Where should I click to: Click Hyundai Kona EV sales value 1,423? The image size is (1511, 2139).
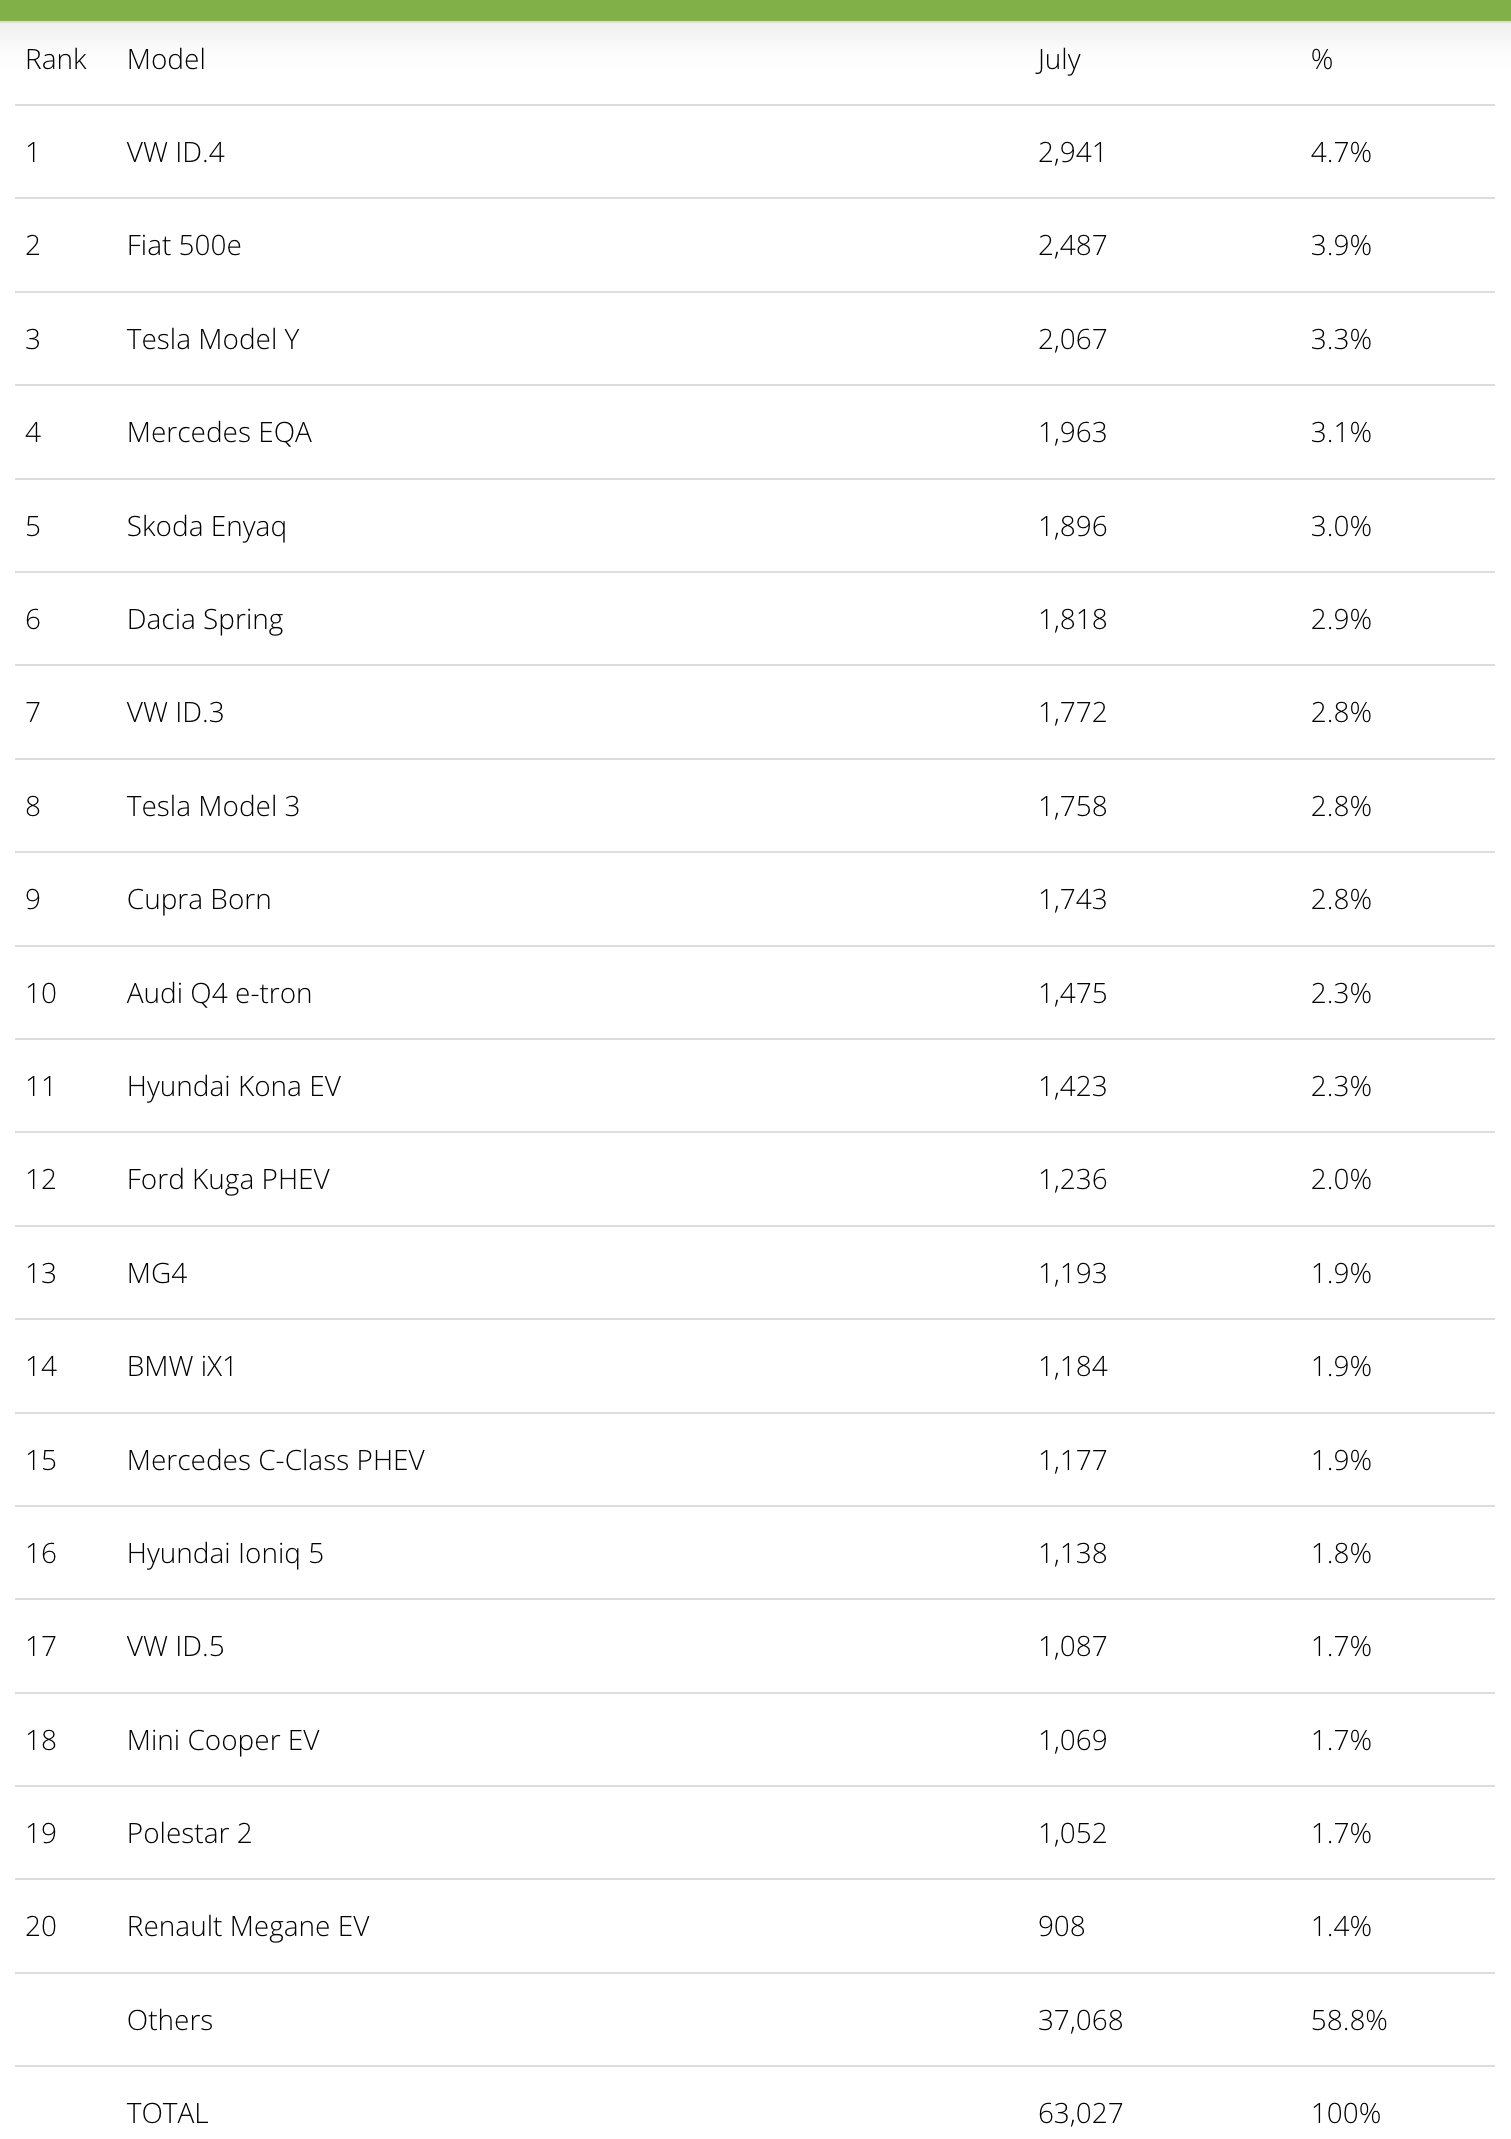[x=1072, y=1086]
